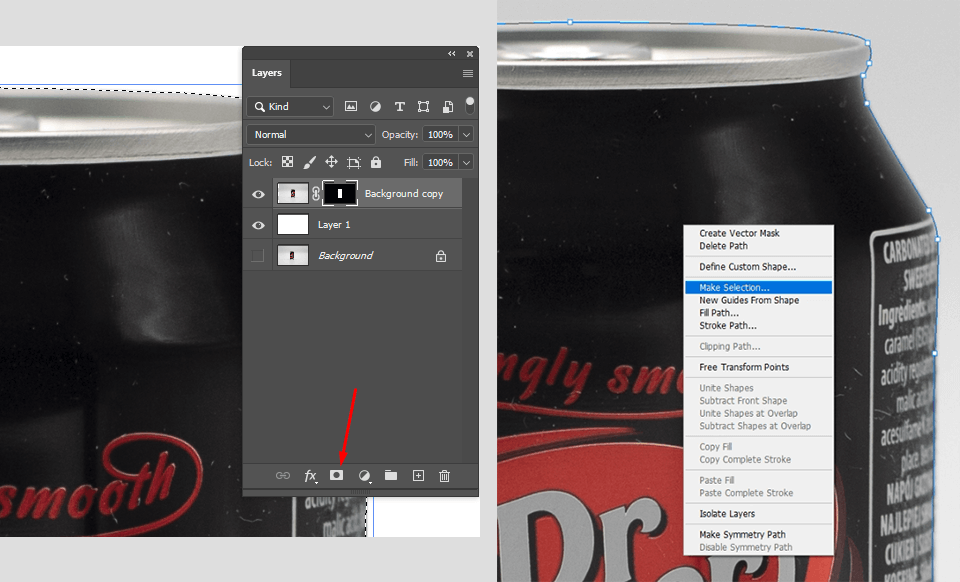Screen dimensions: 960x582
Task: Click the add layer mask icon
Action: tap(336, 475)
